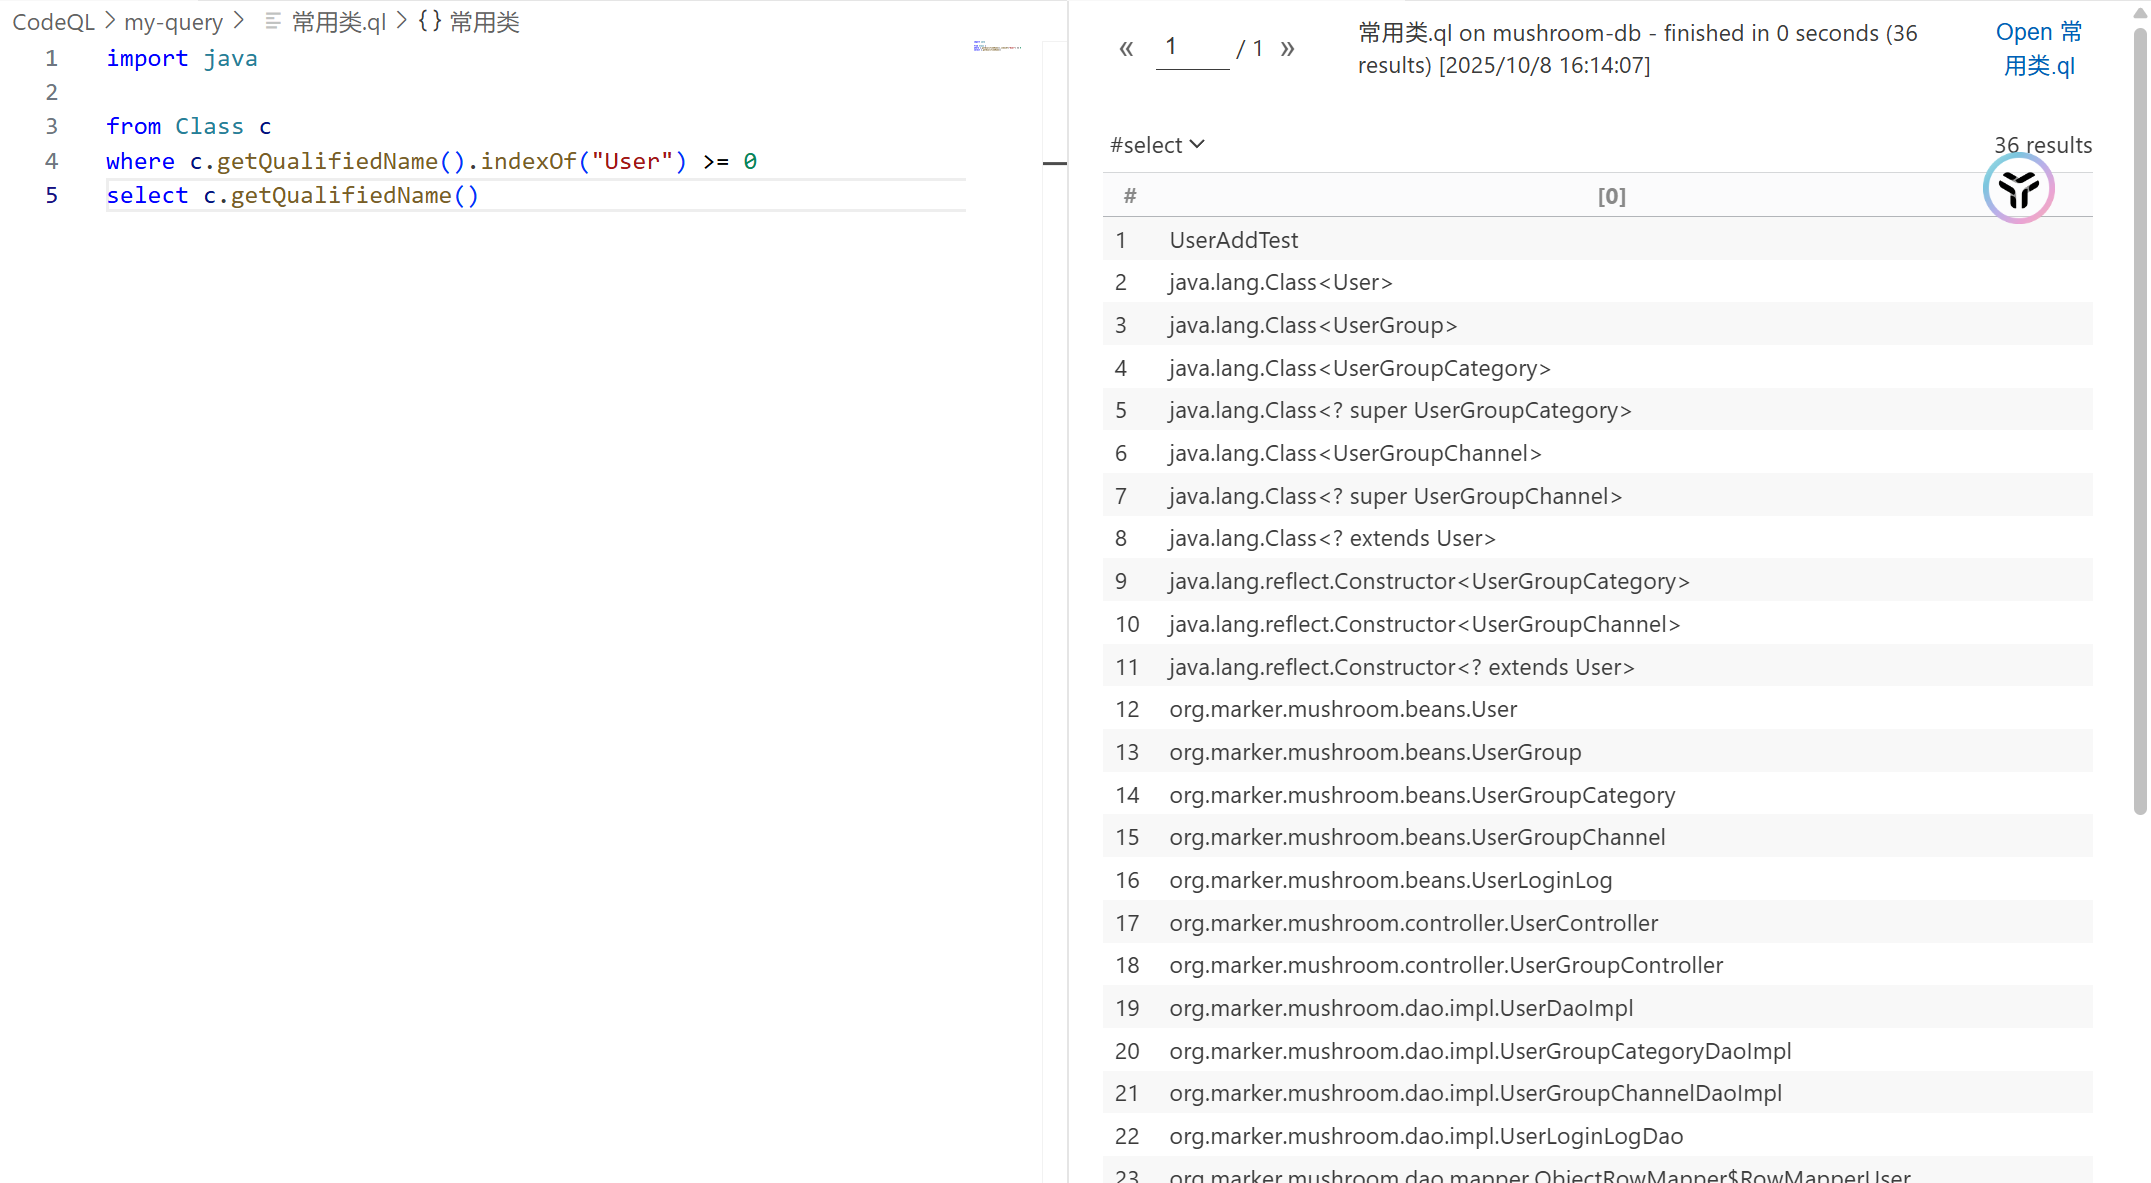Select the UserAddTest result row
Screen dimensions: 2151x1183
point(1233,240)
